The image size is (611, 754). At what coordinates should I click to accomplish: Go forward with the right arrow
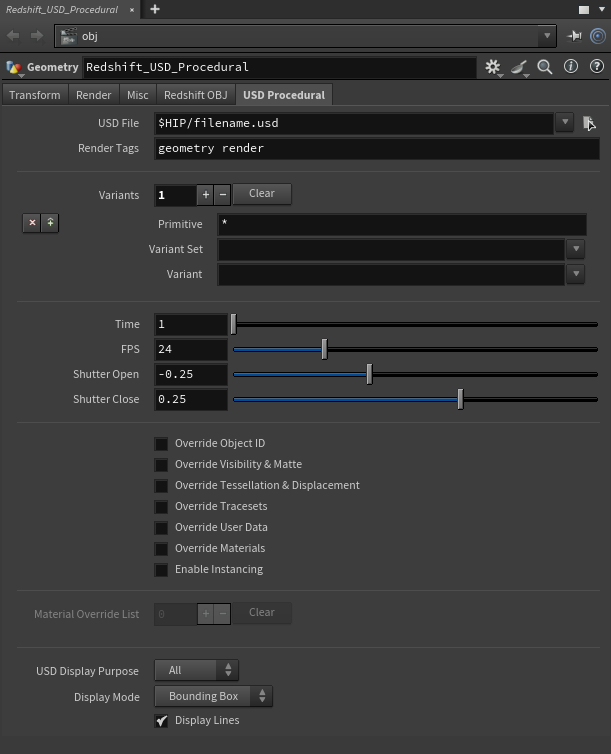coord(37,36)
